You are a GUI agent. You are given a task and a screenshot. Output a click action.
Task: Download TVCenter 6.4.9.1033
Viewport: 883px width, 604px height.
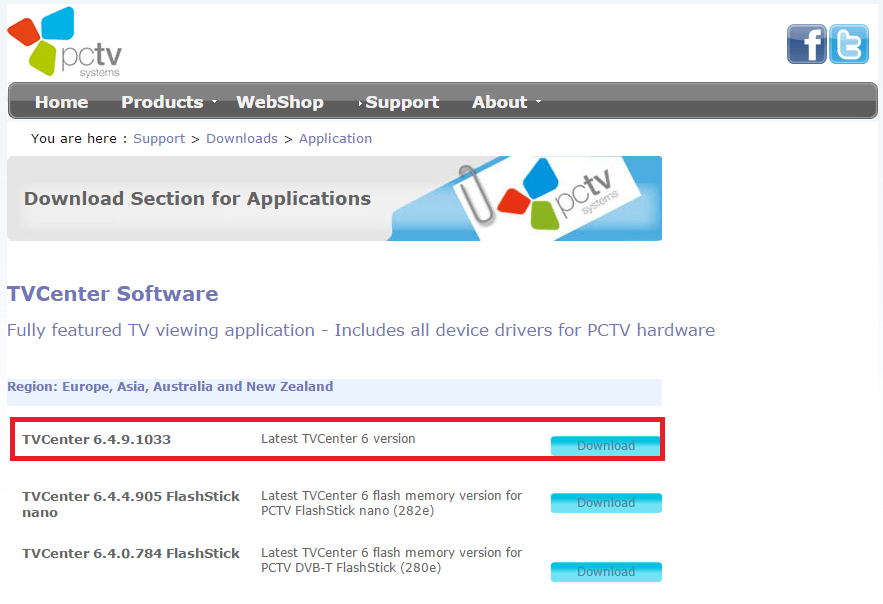[605, 446]
